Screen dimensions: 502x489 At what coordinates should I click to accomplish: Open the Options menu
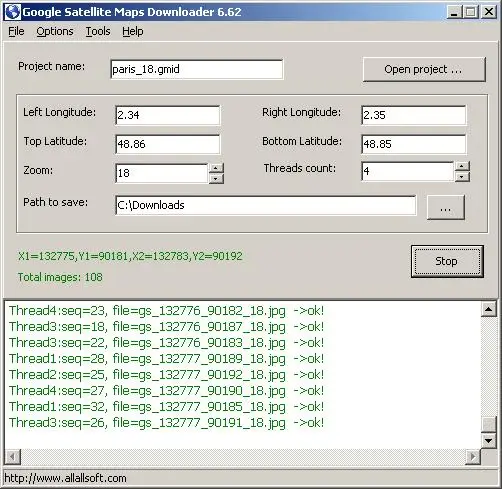click(55, 31)
